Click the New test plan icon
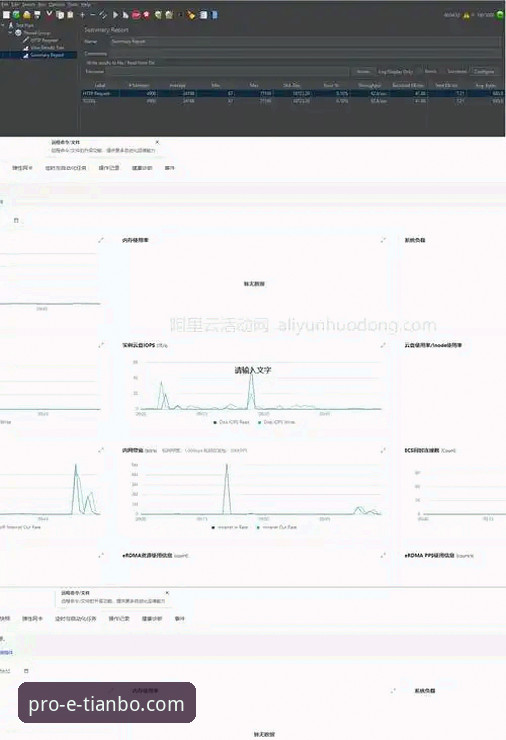 tap(6, 15)
